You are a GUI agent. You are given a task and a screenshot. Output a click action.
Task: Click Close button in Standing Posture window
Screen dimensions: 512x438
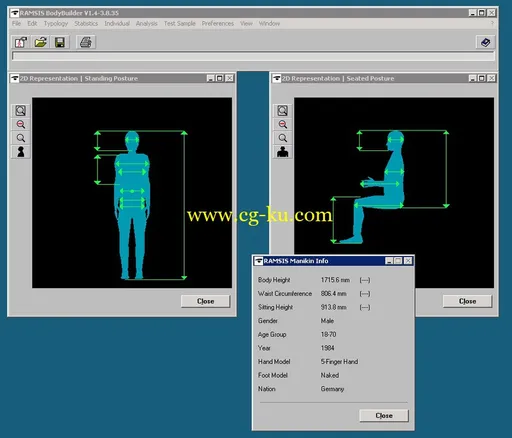[205, 301]
